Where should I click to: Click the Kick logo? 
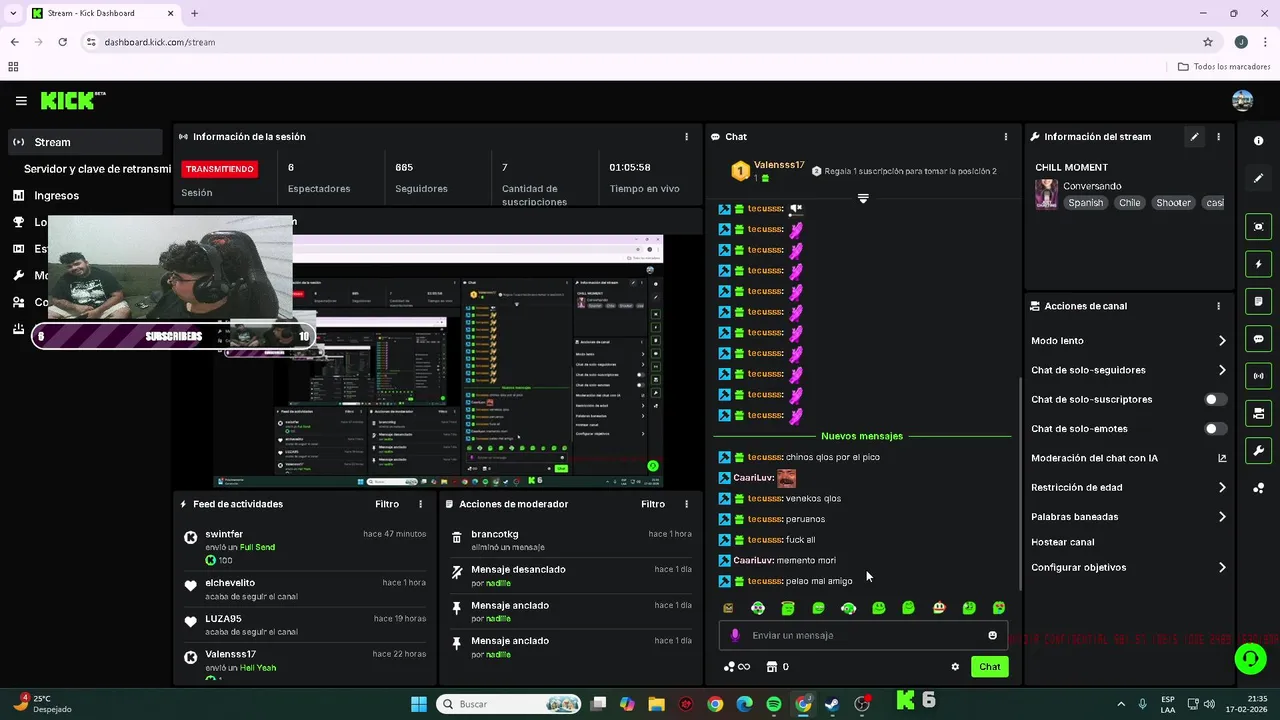(72, 100)
